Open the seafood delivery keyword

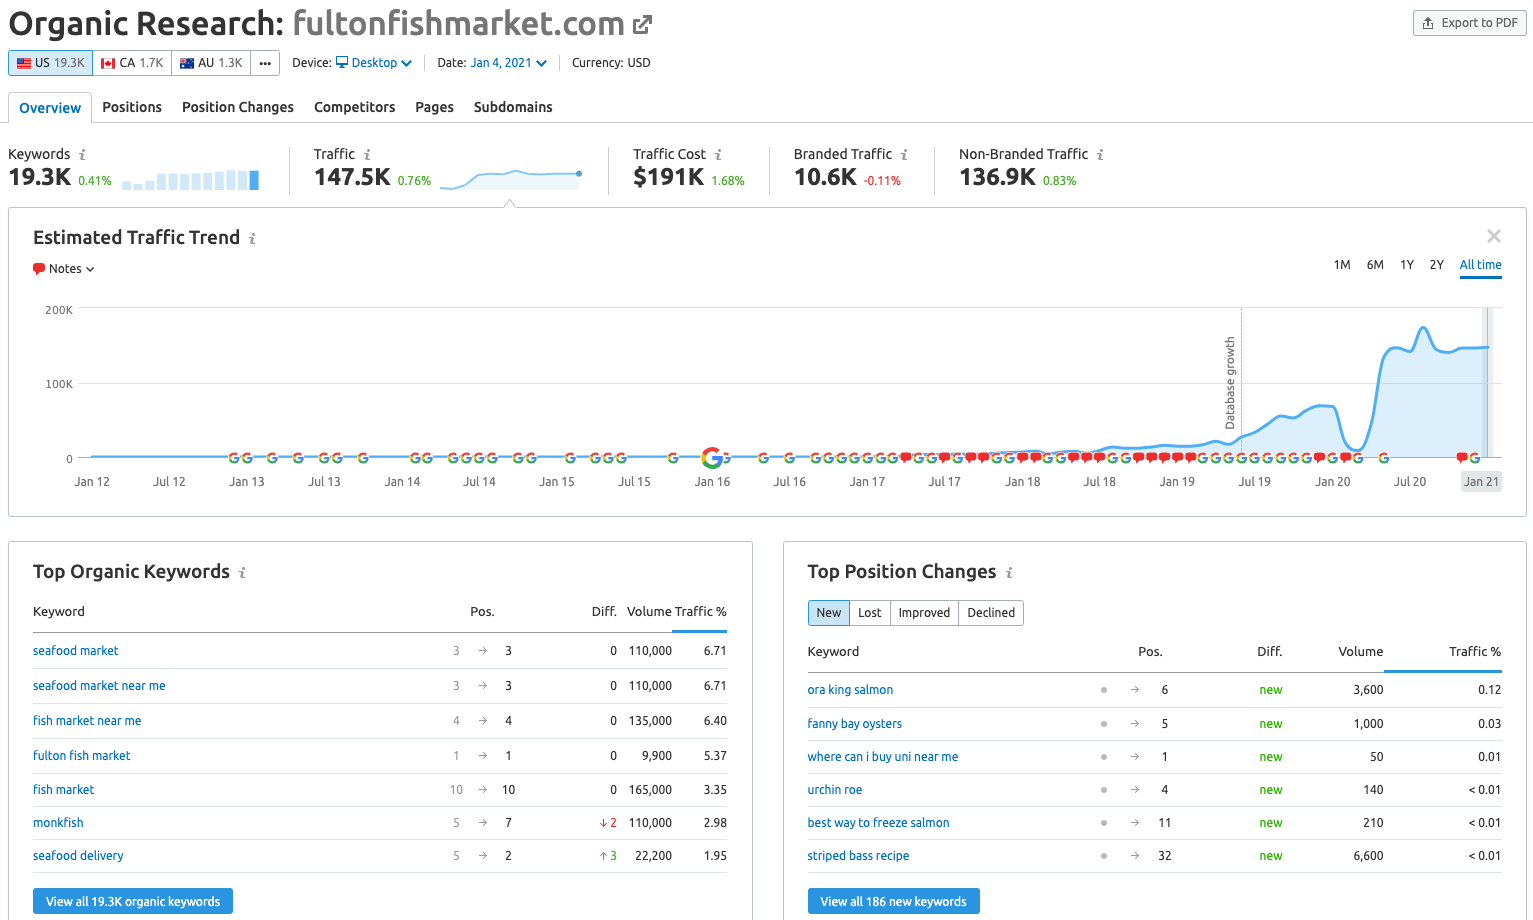pos(78,856)
